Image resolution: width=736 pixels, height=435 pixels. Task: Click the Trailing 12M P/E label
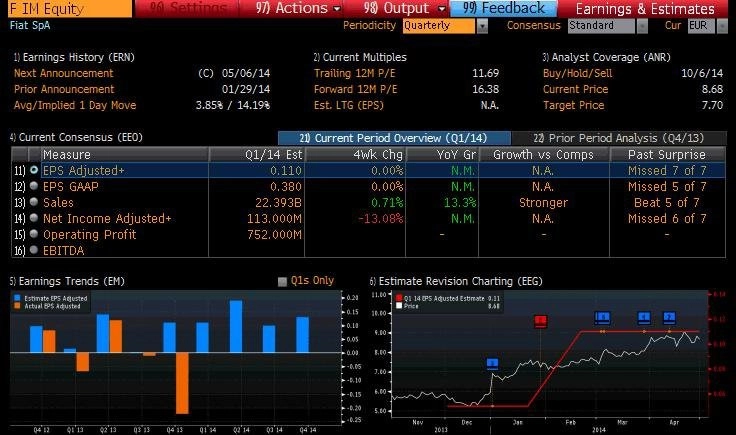click(354, 73)
